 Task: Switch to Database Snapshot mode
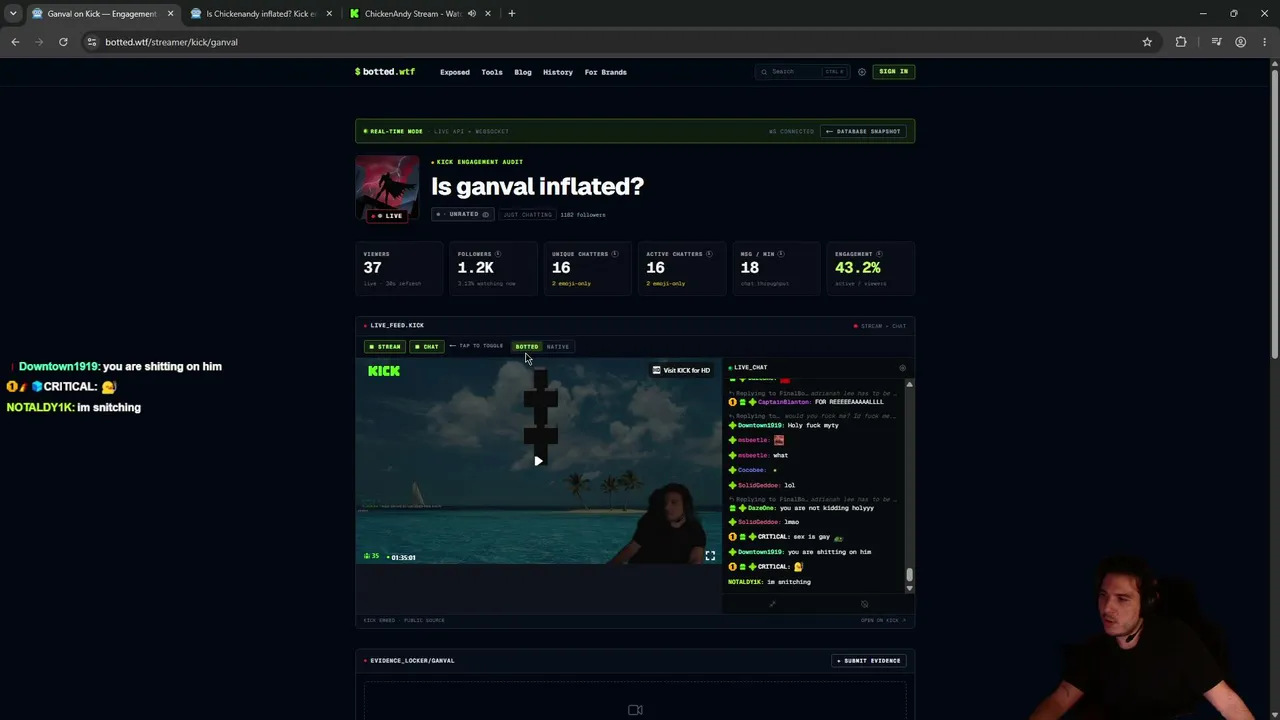(863, 131)
